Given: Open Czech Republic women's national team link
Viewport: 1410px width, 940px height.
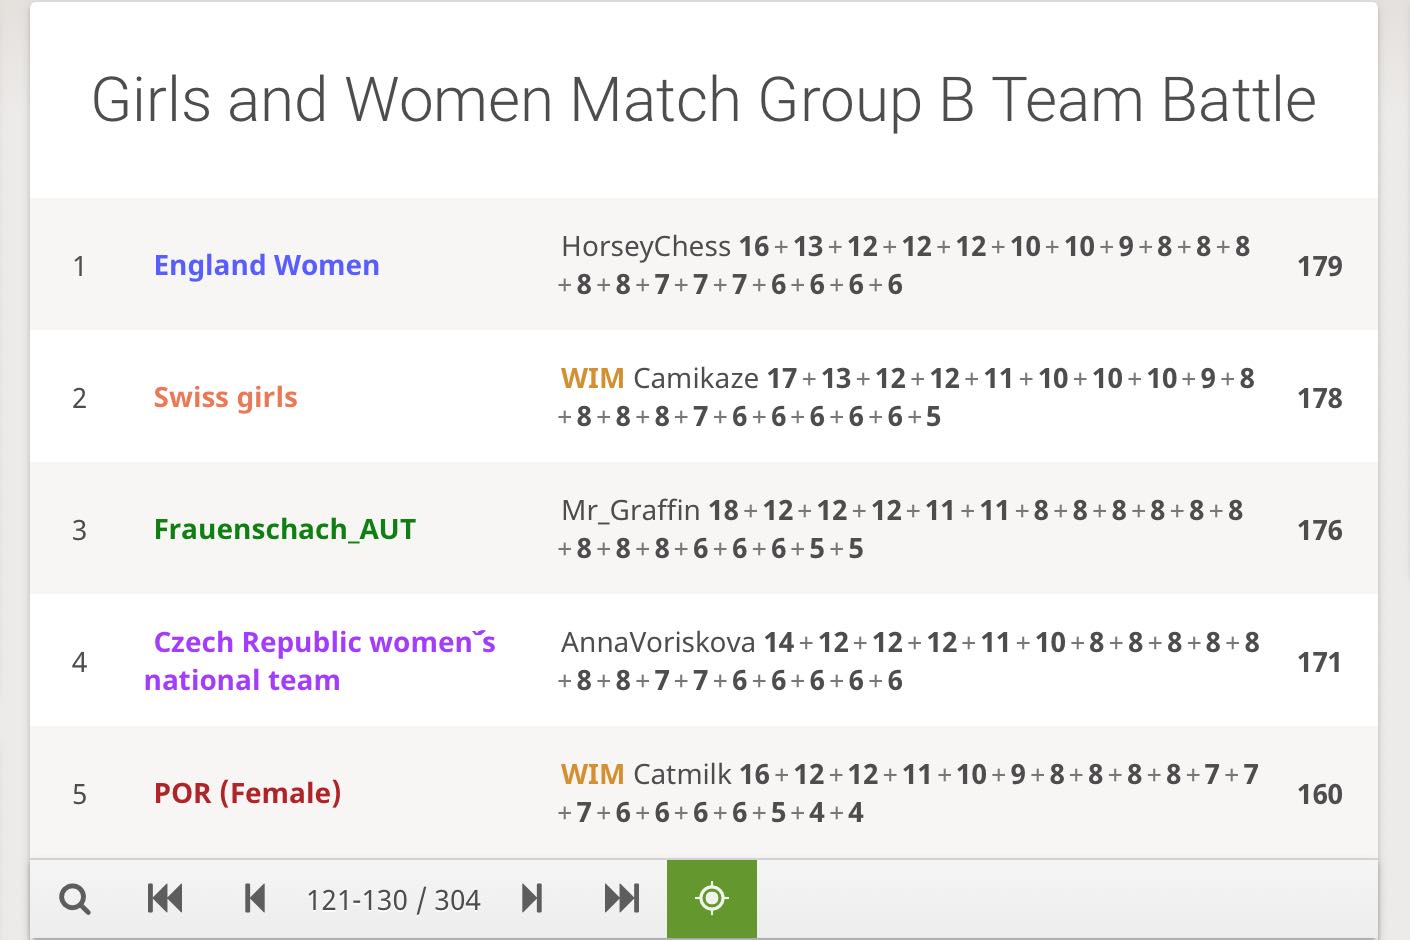Looking at the screenshot, I should 320,661.
